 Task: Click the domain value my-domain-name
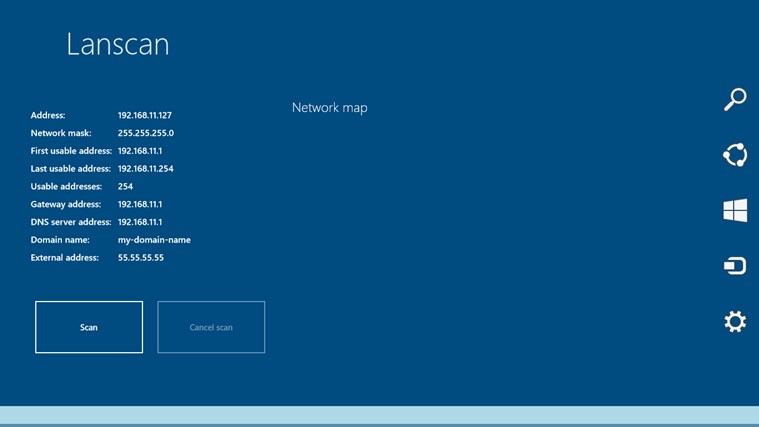pos(154,240)
